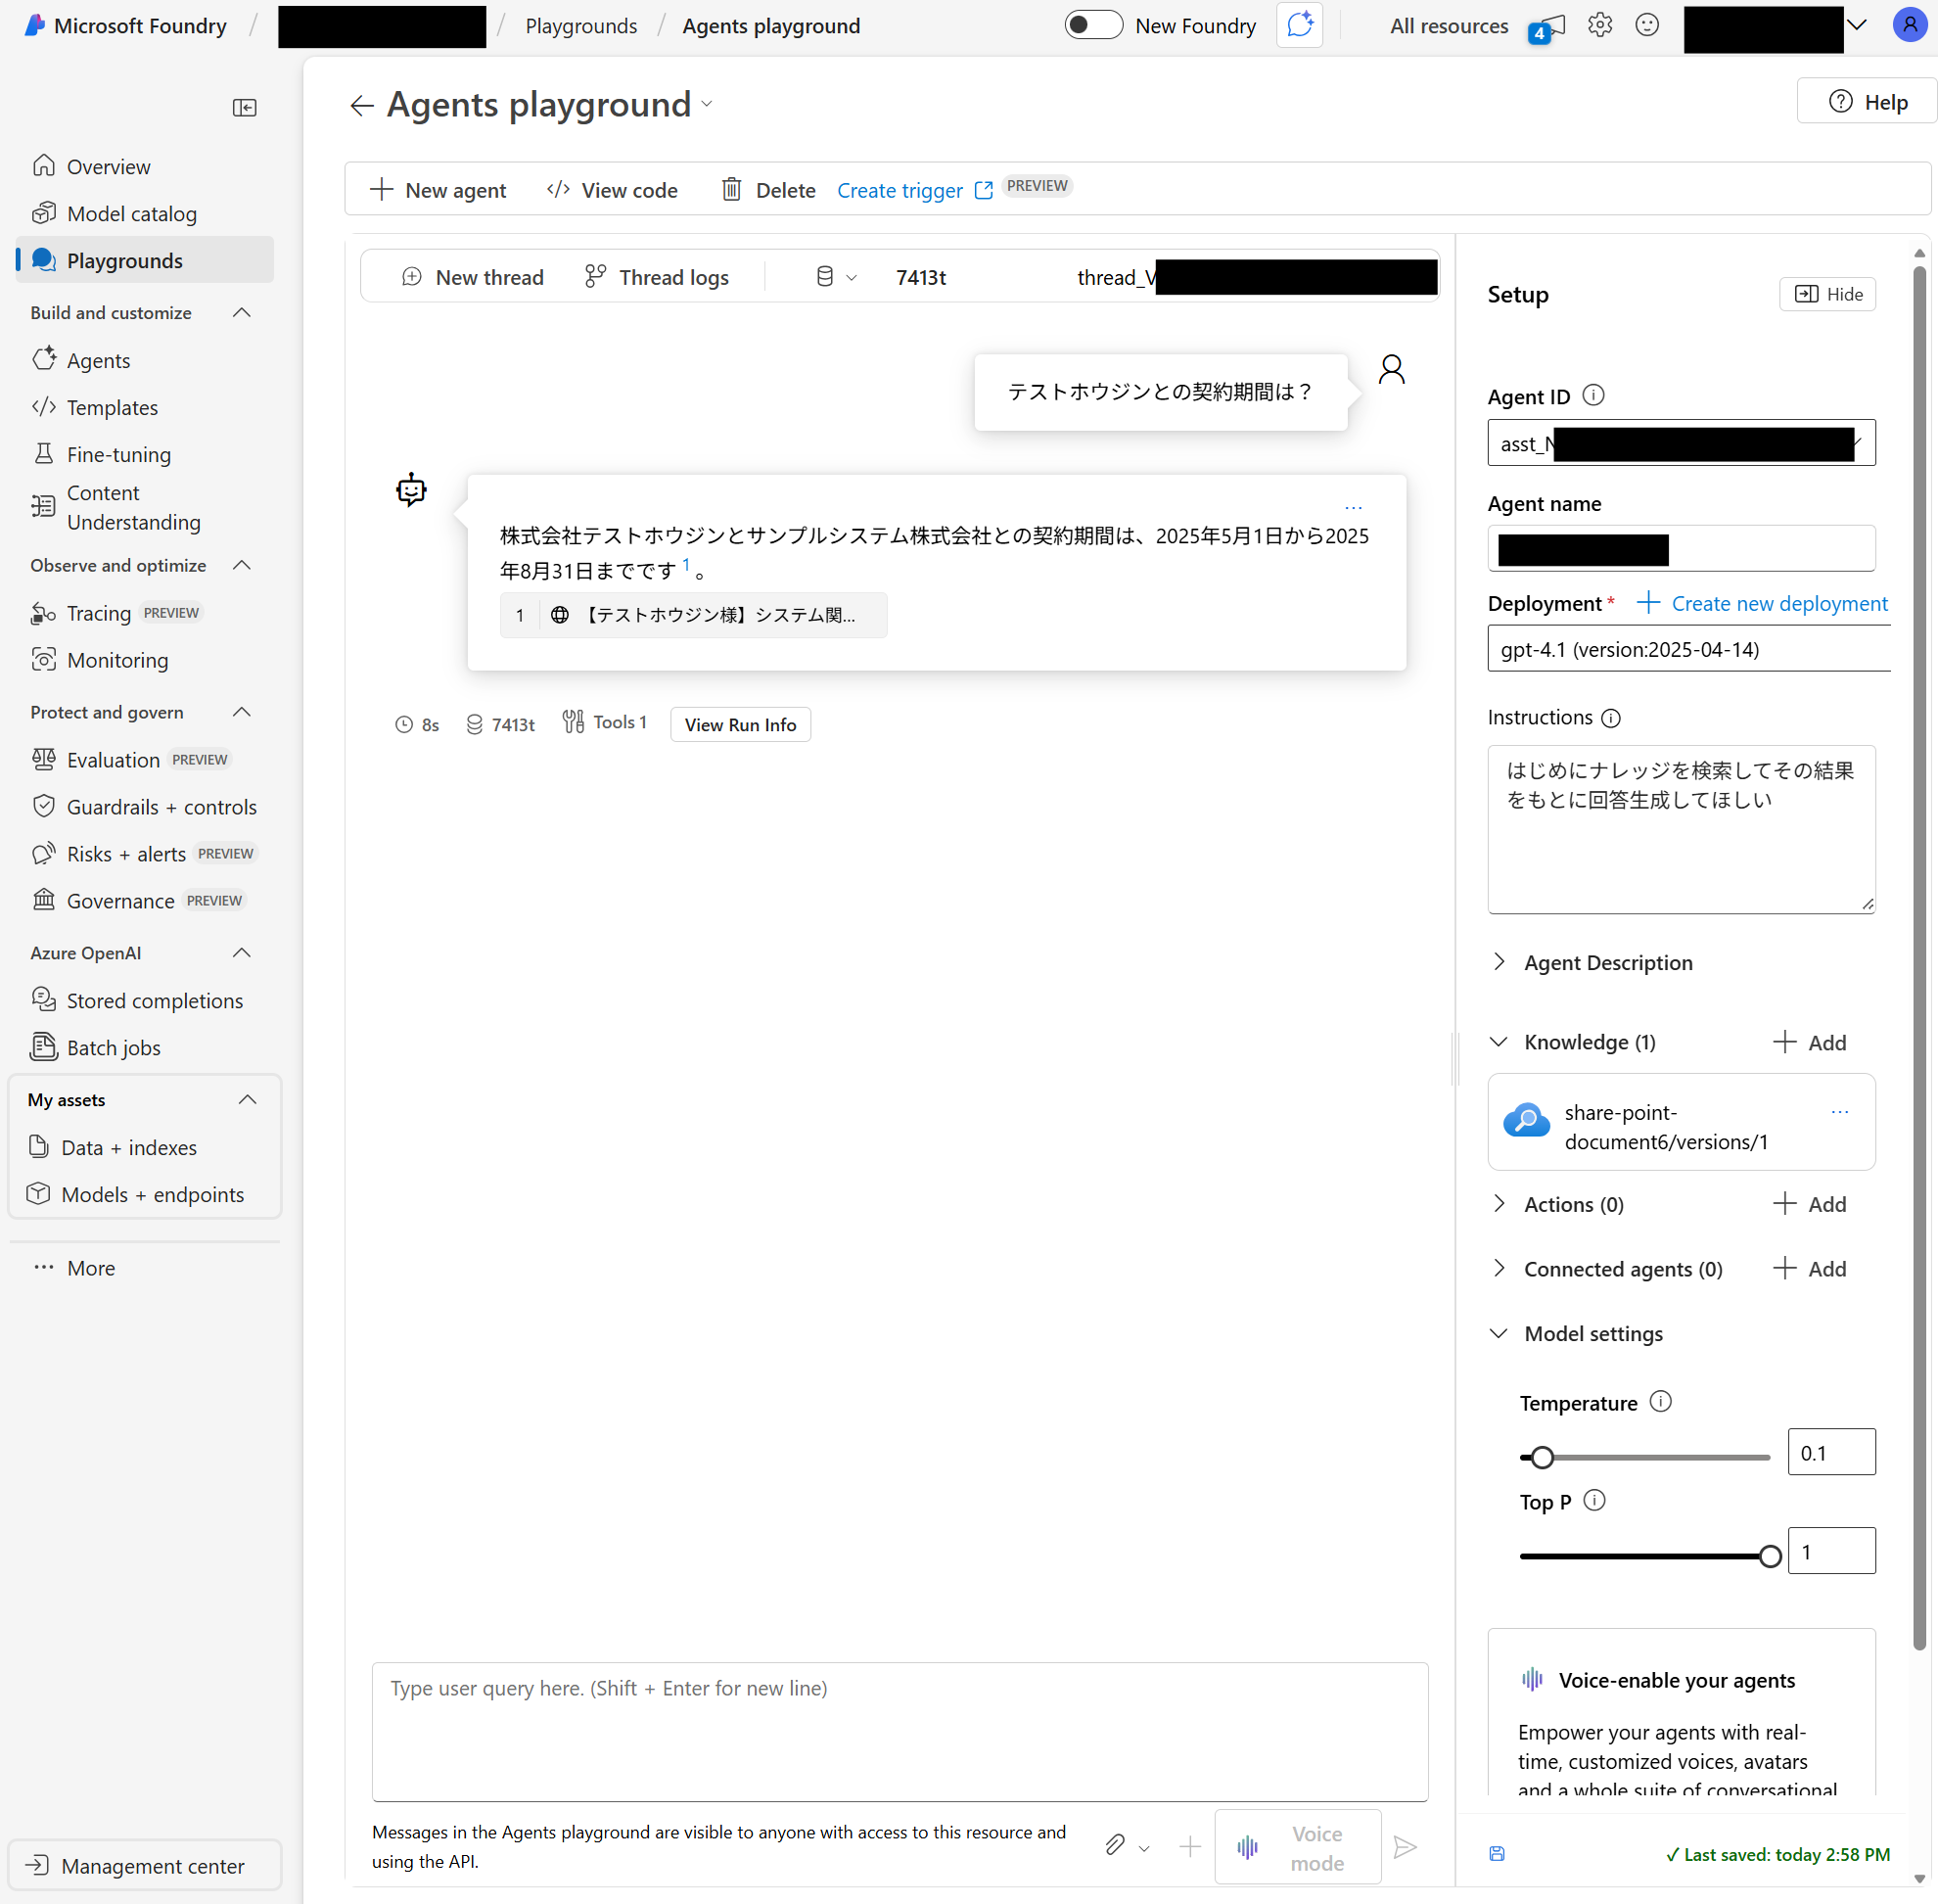Viewport: 1938px width, 1904px height.
Task: Expand the Agent Description section
Action: (1499, 962)
